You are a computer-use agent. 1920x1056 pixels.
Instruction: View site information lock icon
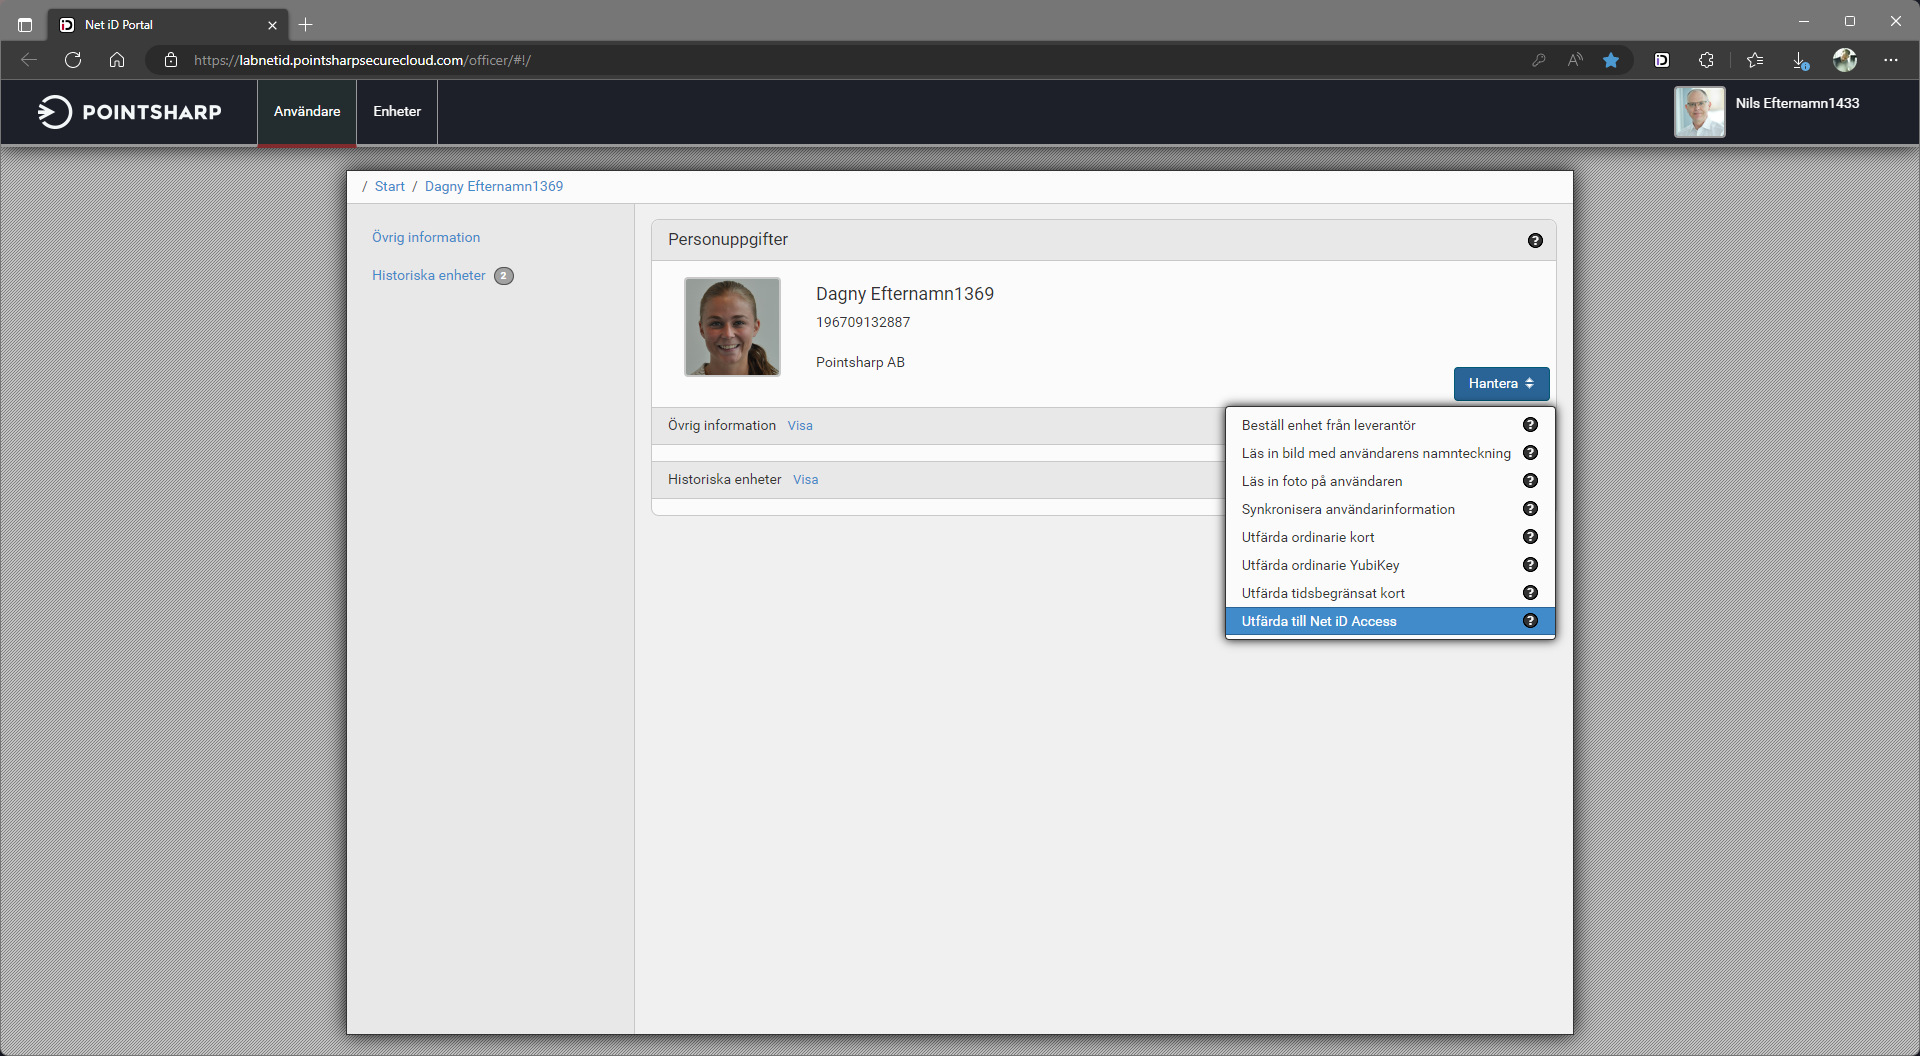coord(171,60)
